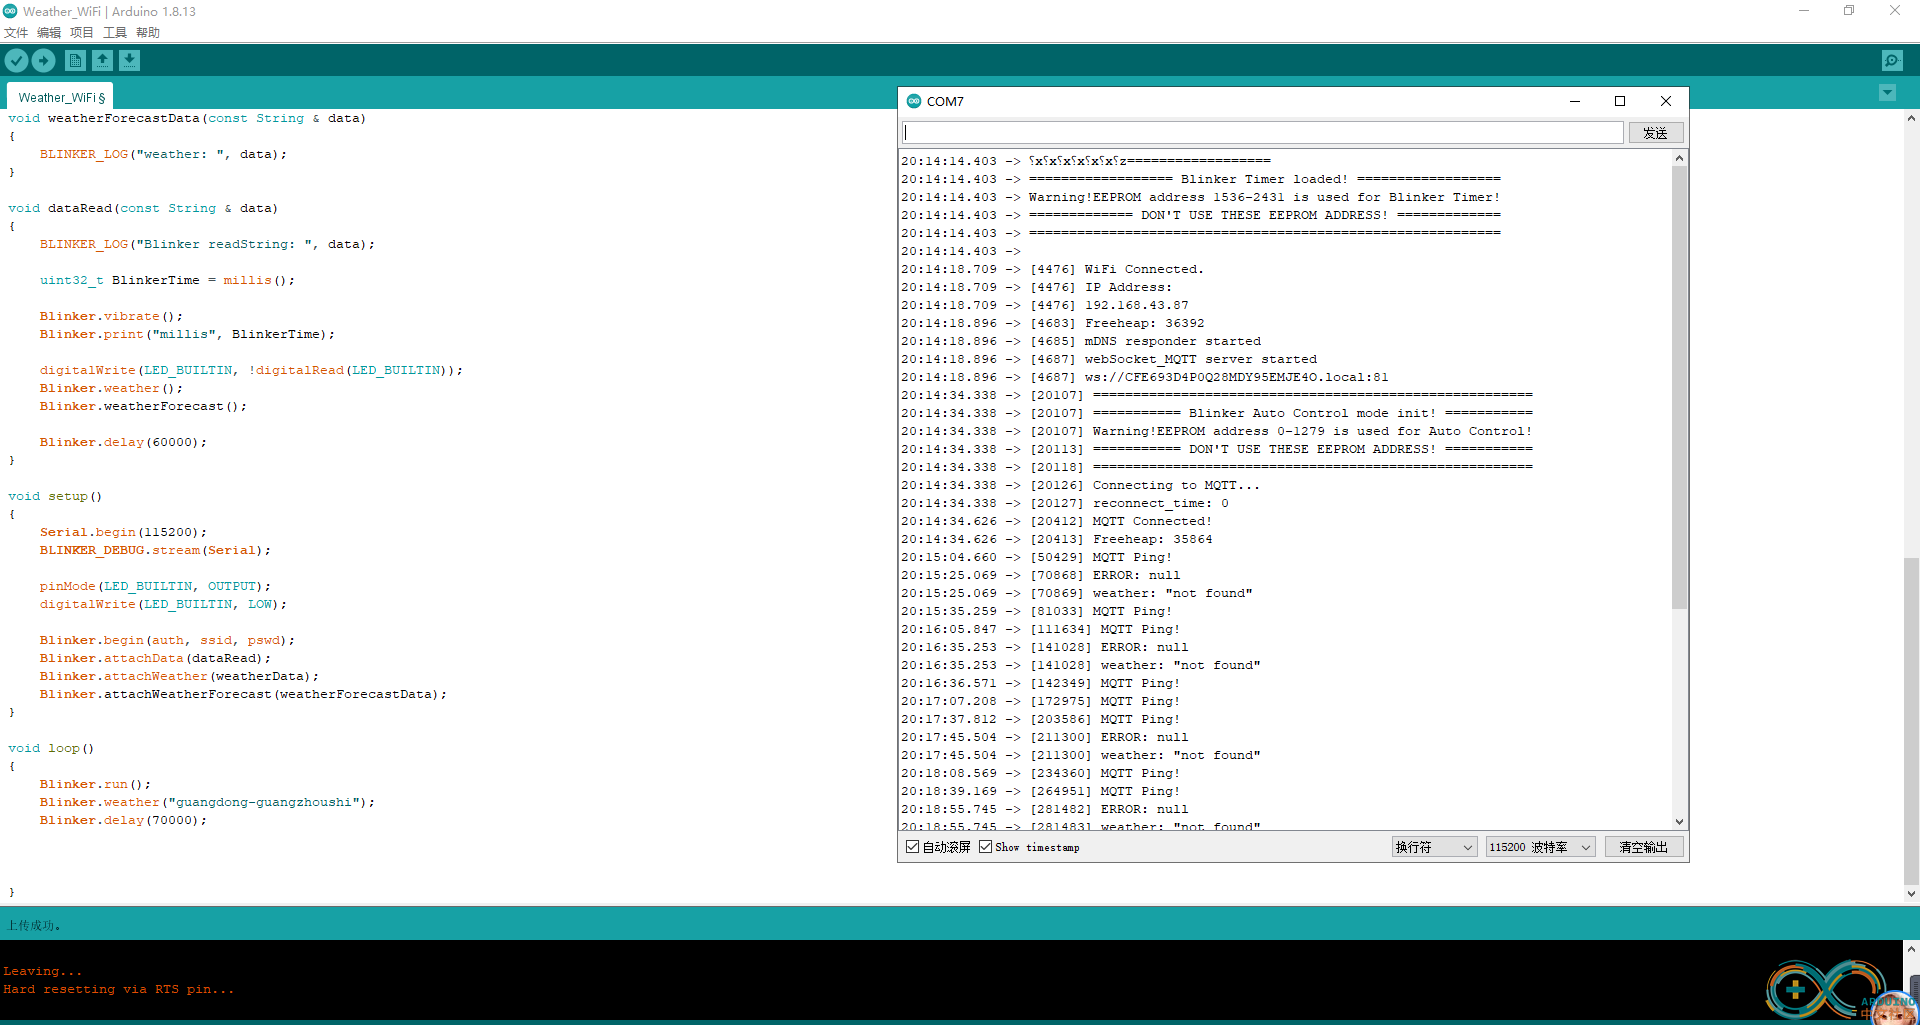
Task: Open the tab menu dropdown arrow
Action: [x=1887, y=93]
